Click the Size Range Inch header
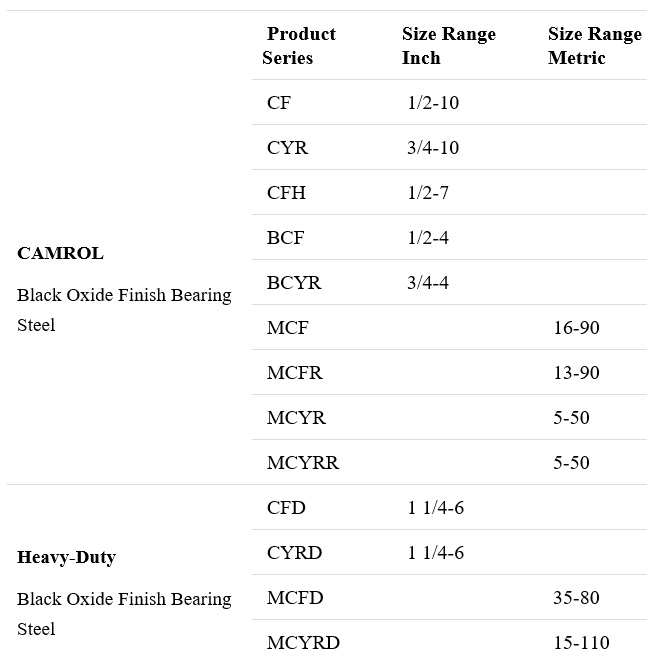 [449, 46]
